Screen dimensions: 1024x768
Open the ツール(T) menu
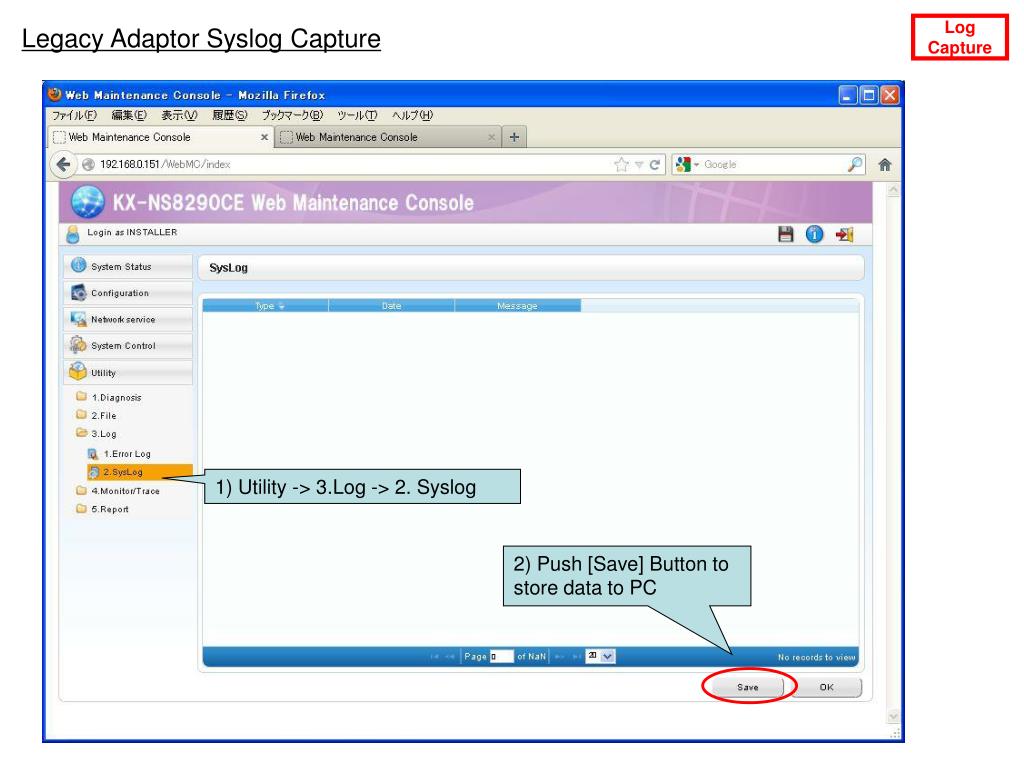357,116
